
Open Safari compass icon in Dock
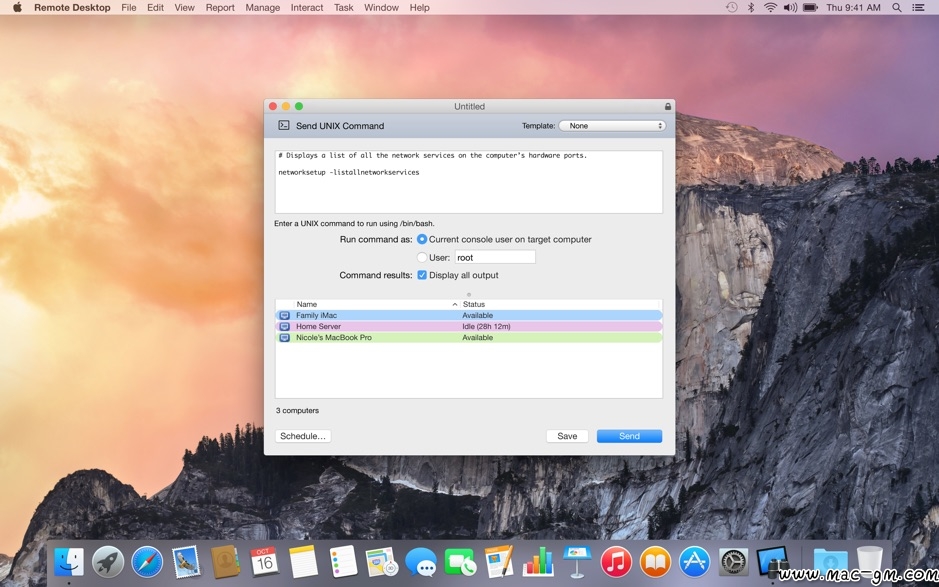(147, 562)
